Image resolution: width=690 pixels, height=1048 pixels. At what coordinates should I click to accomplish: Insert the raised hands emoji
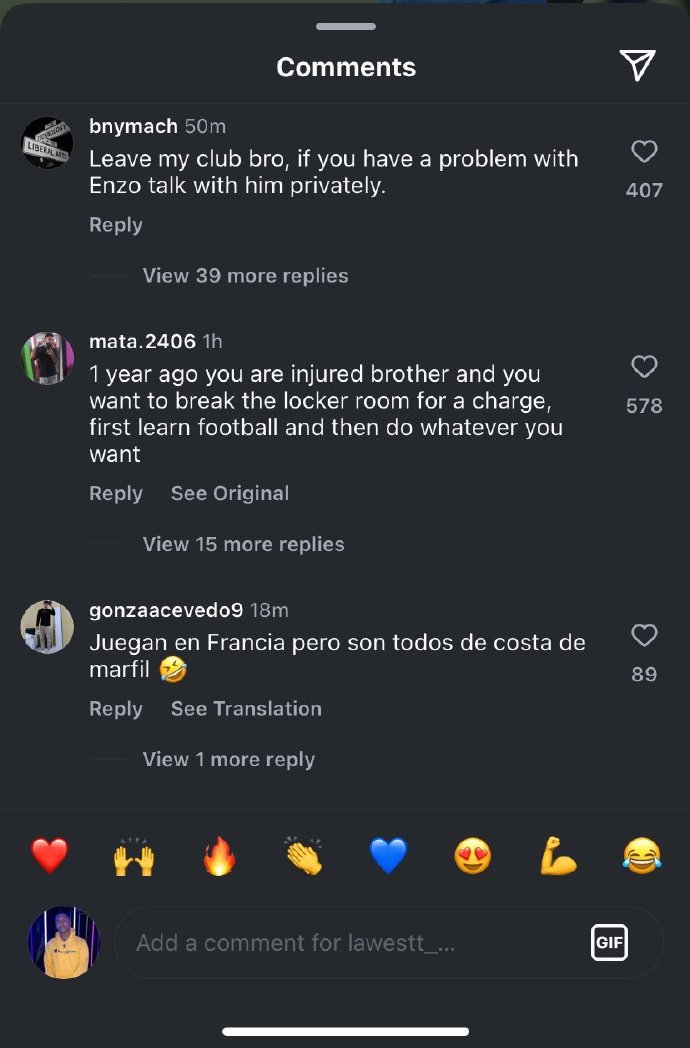pyautogui.click(x=134, y=856)
